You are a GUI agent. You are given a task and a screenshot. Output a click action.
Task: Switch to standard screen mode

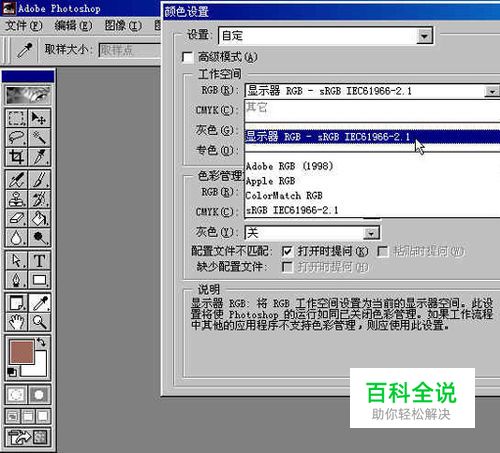tap(13, 416)
